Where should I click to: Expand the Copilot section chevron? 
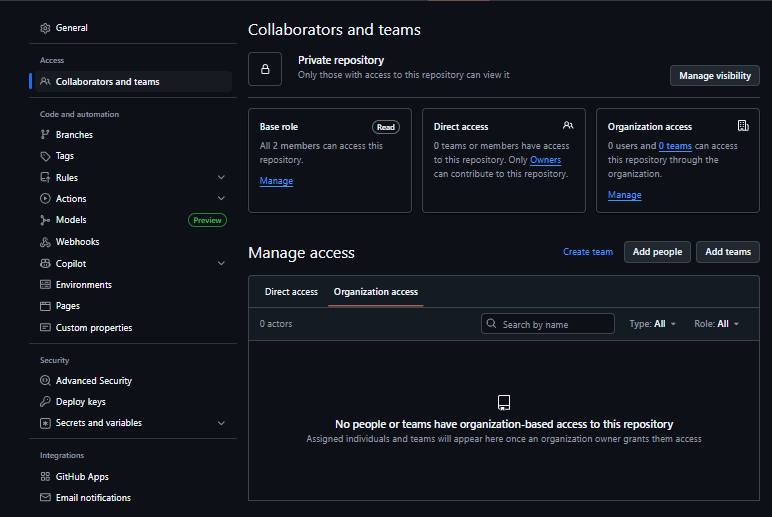222,263
